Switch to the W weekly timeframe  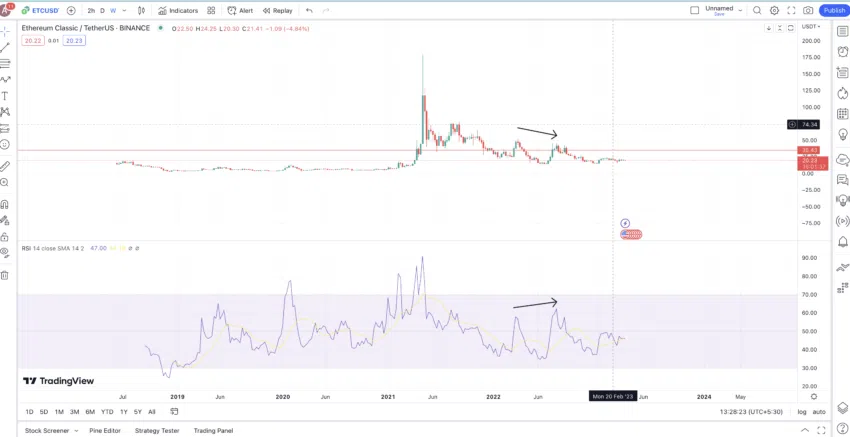pos(113,10)
